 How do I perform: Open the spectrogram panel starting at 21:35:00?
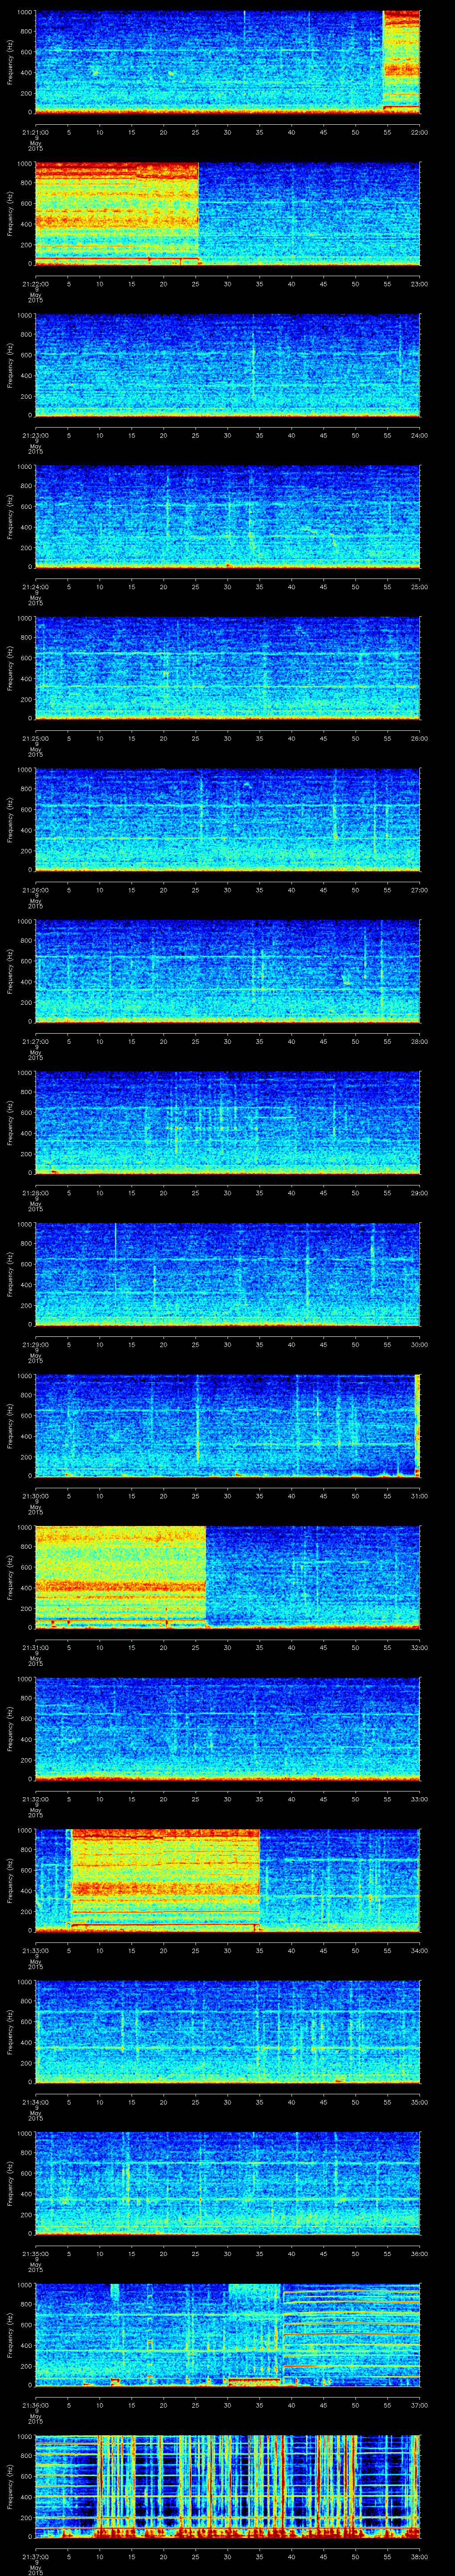coord(227,2184)
